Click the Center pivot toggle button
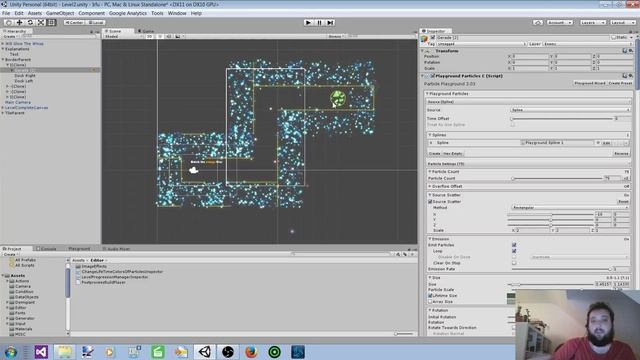The image size is (640, 360). (x=74, y=22)
